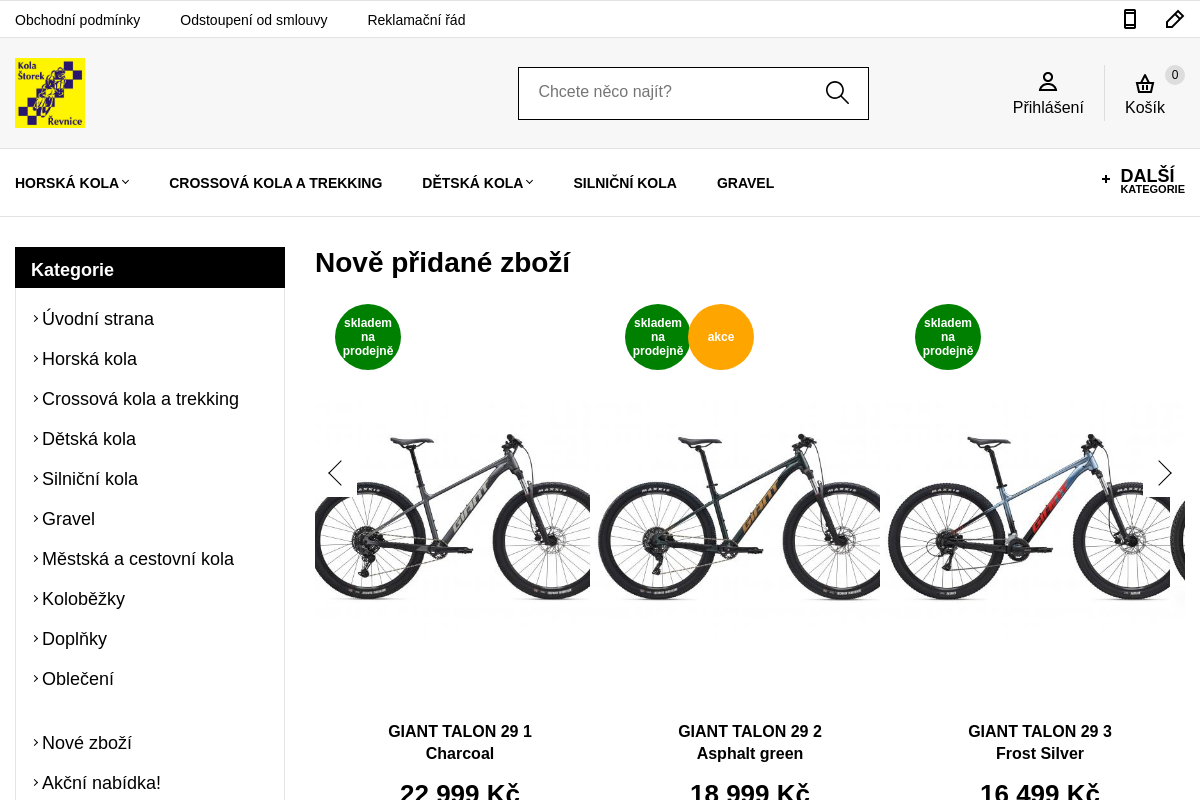Click green 'skladem na prodejně' badge on Talon 29 2

(x=658, y=337)
